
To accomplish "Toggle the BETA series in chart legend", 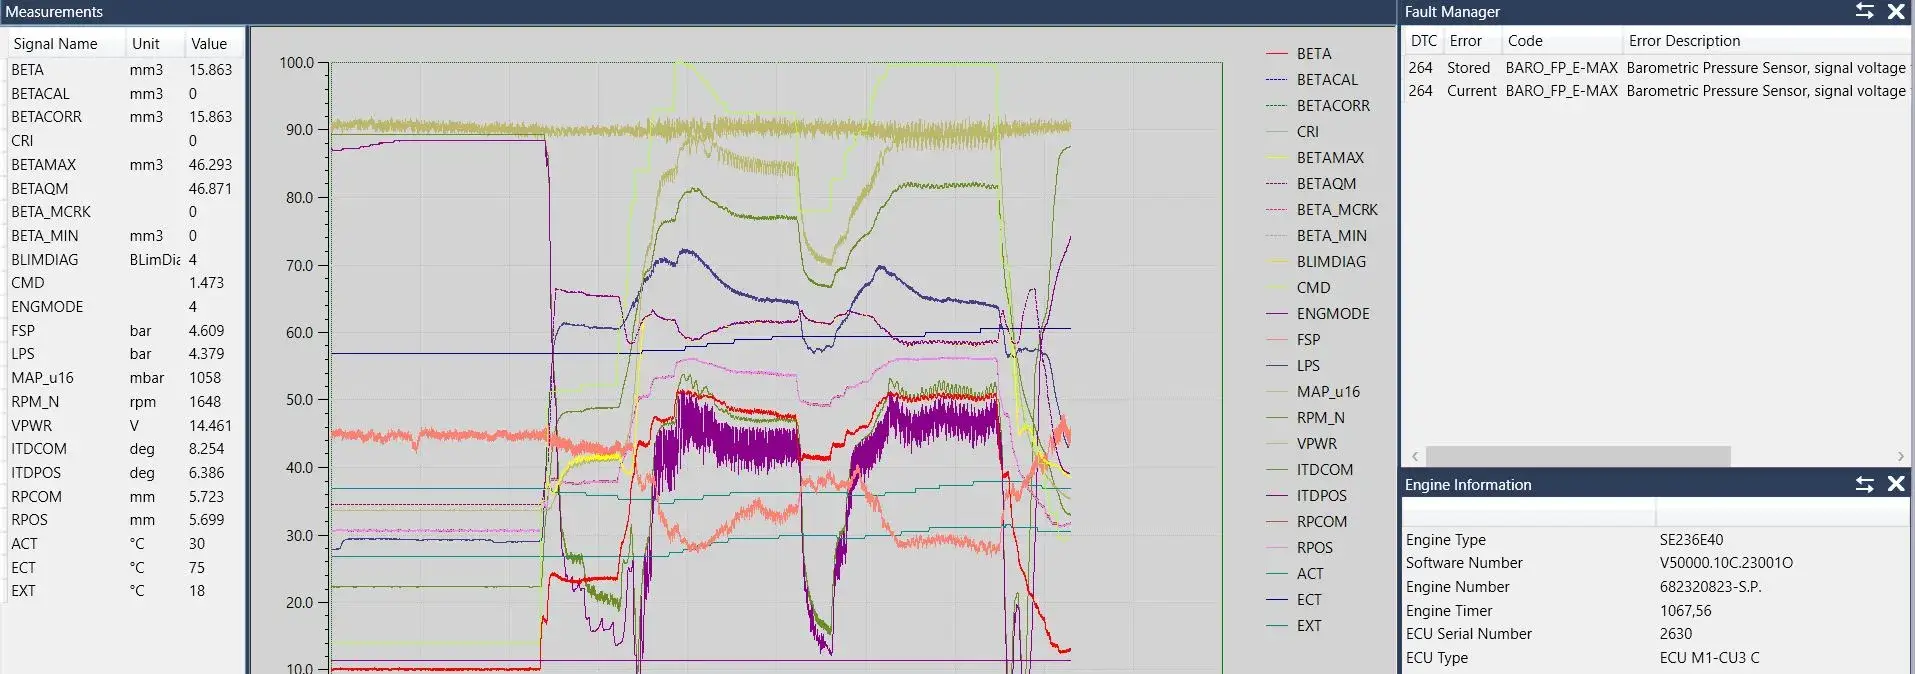I will [1313, 54].
